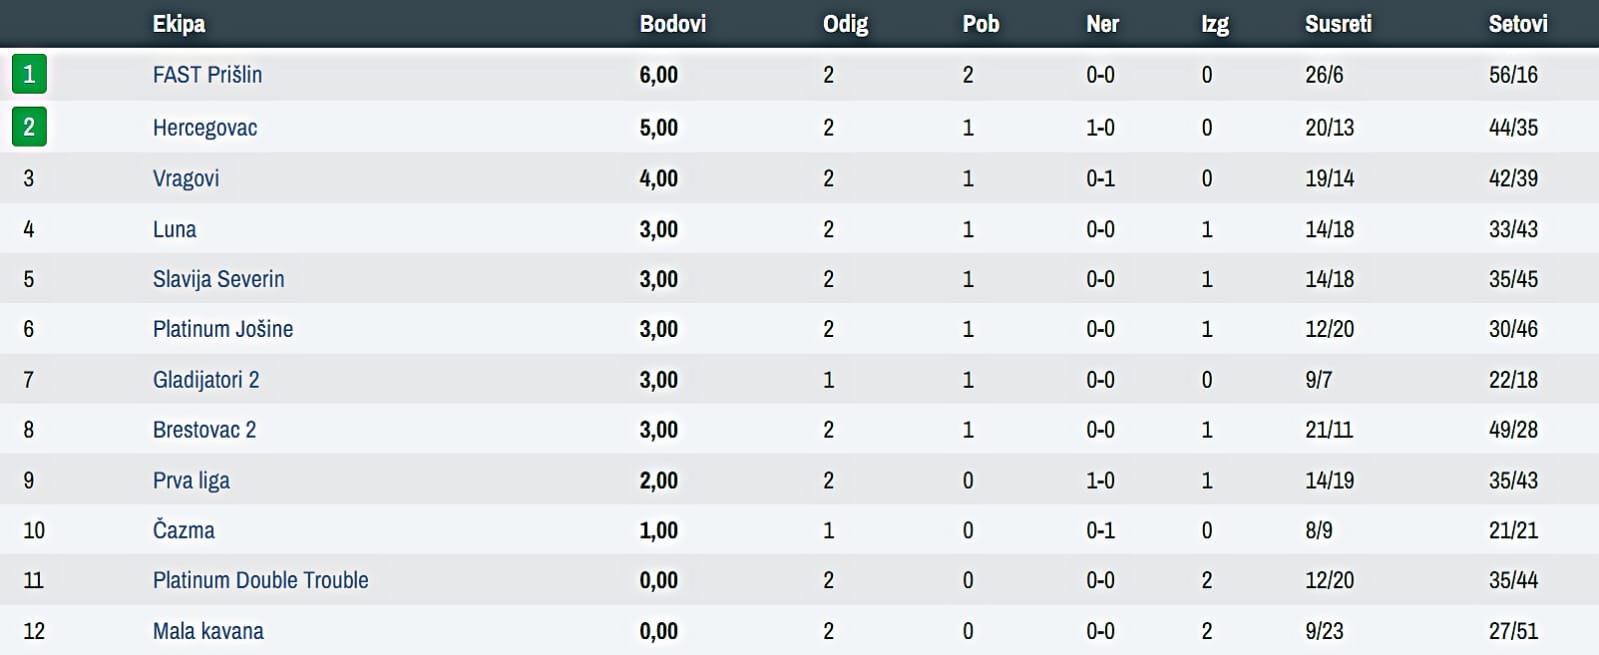Click the Pob column header
The height and width of the screenshot is (655, 1599).
tap(981, 24)
